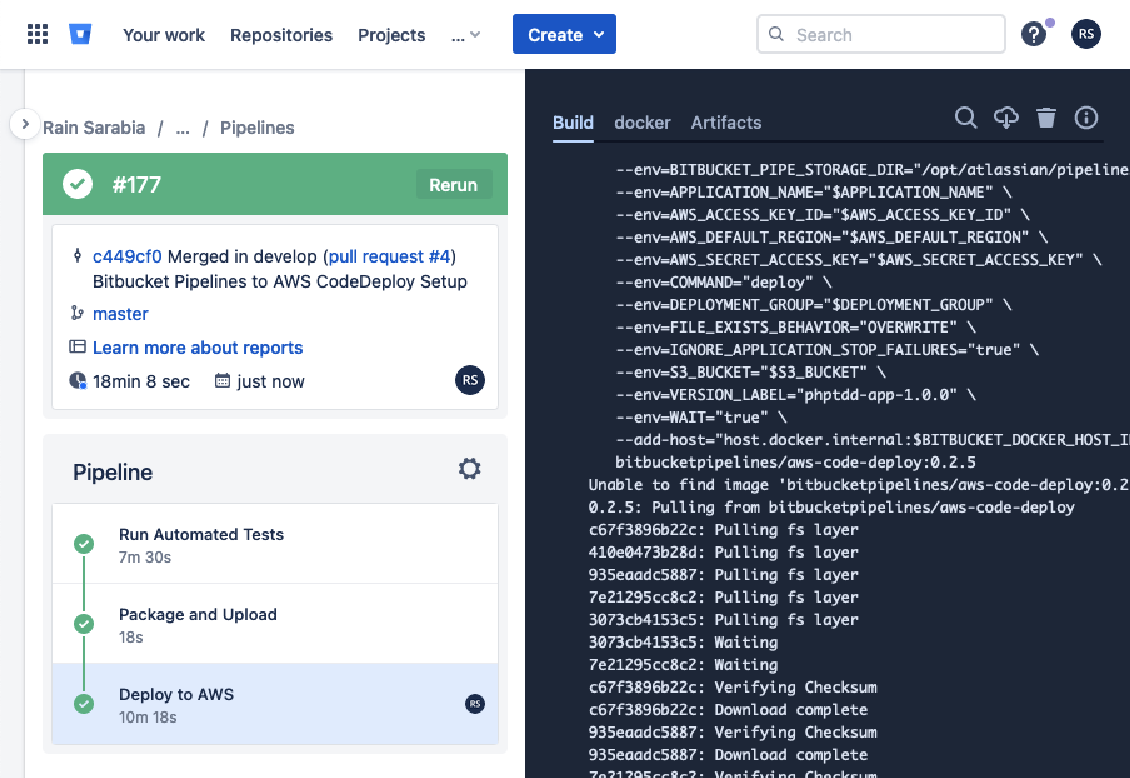This screenshot has height=778, width=1130.
Task: Open the help question mark icon
Action: coord(1033,34)
